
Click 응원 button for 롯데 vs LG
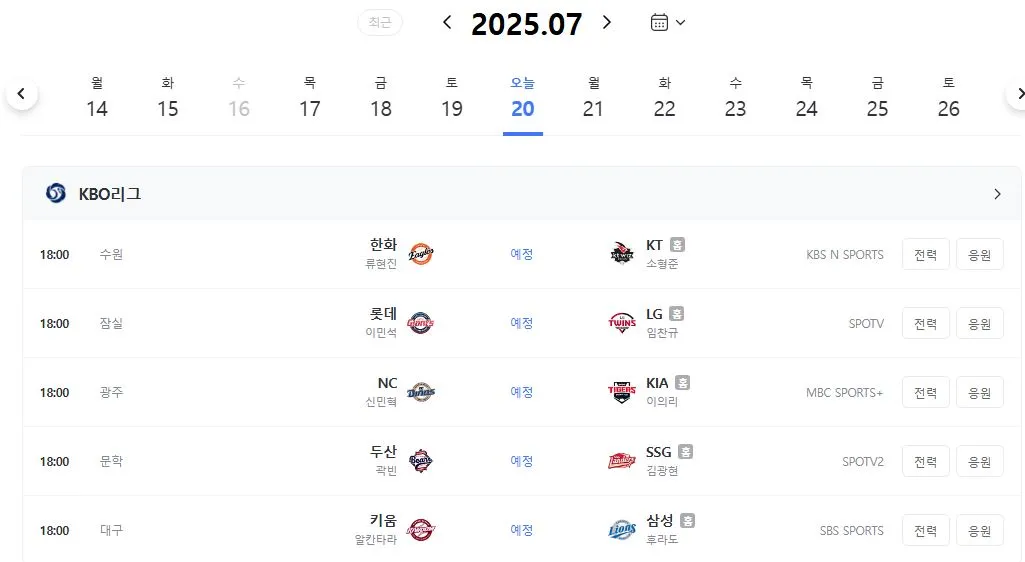[979, 323]
